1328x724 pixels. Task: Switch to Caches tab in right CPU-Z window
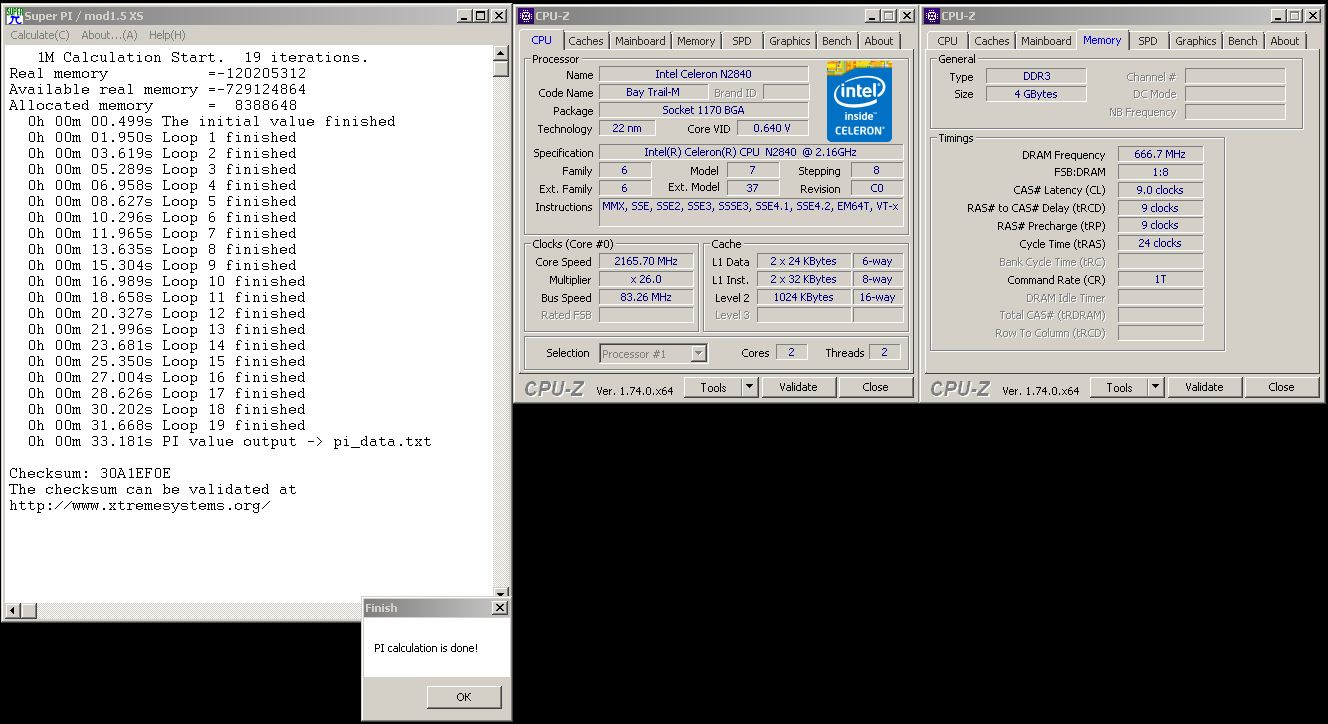click(x=992, y=41)
